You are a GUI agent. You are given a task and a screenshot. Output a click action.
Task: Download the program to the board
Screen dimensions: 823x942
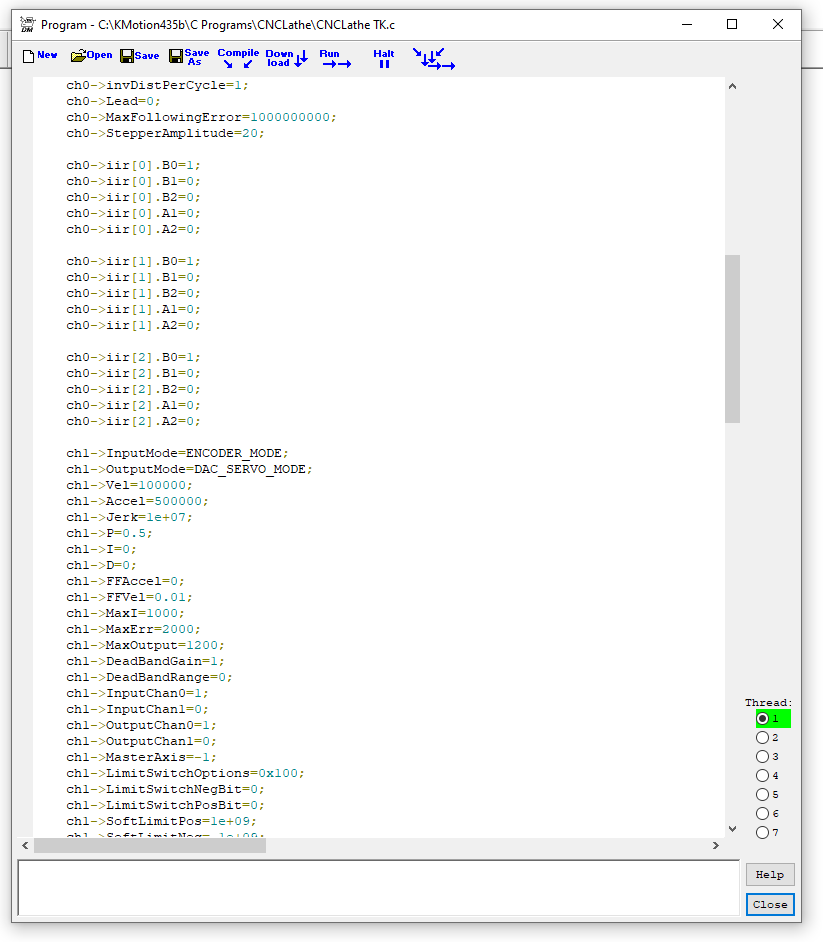click(286, 58)
